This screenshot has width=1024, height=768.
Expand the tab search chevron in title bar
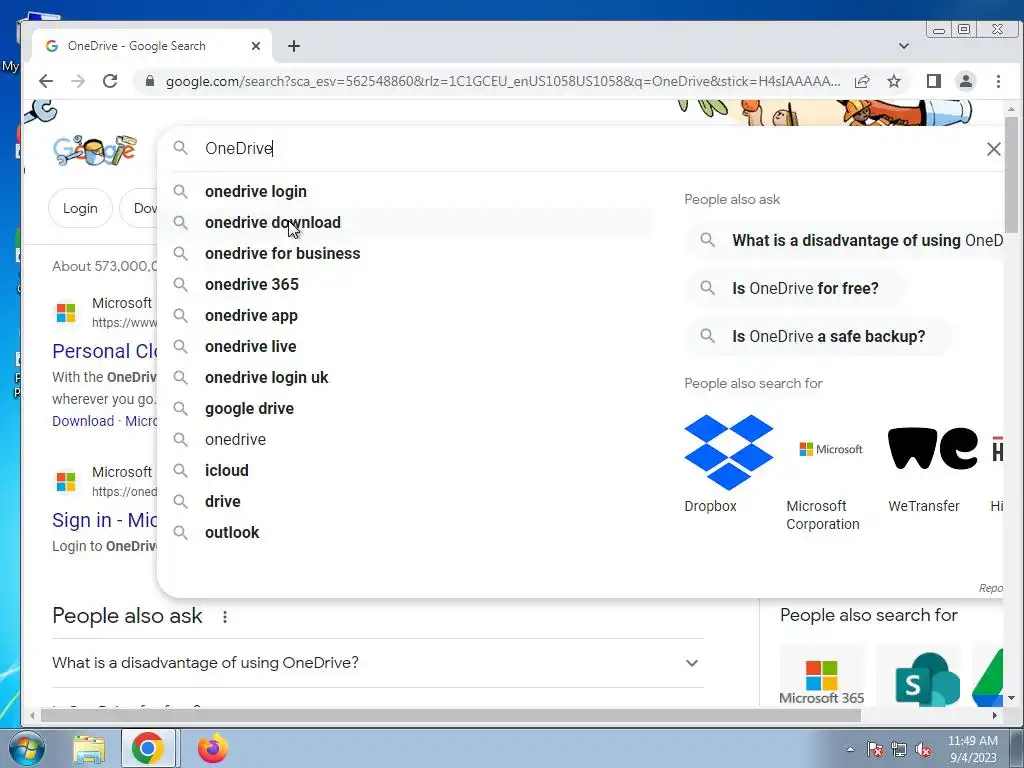tap(904, 46)
